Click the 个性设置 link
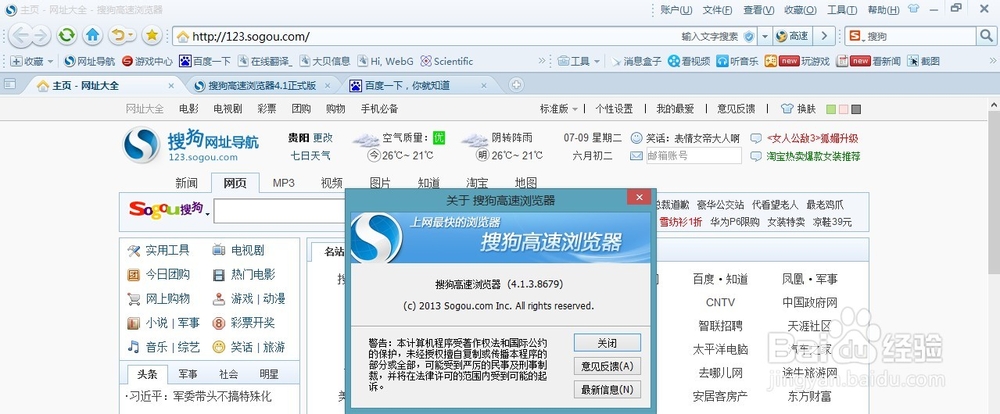1000x414 pixels. [x=614, y=109]
